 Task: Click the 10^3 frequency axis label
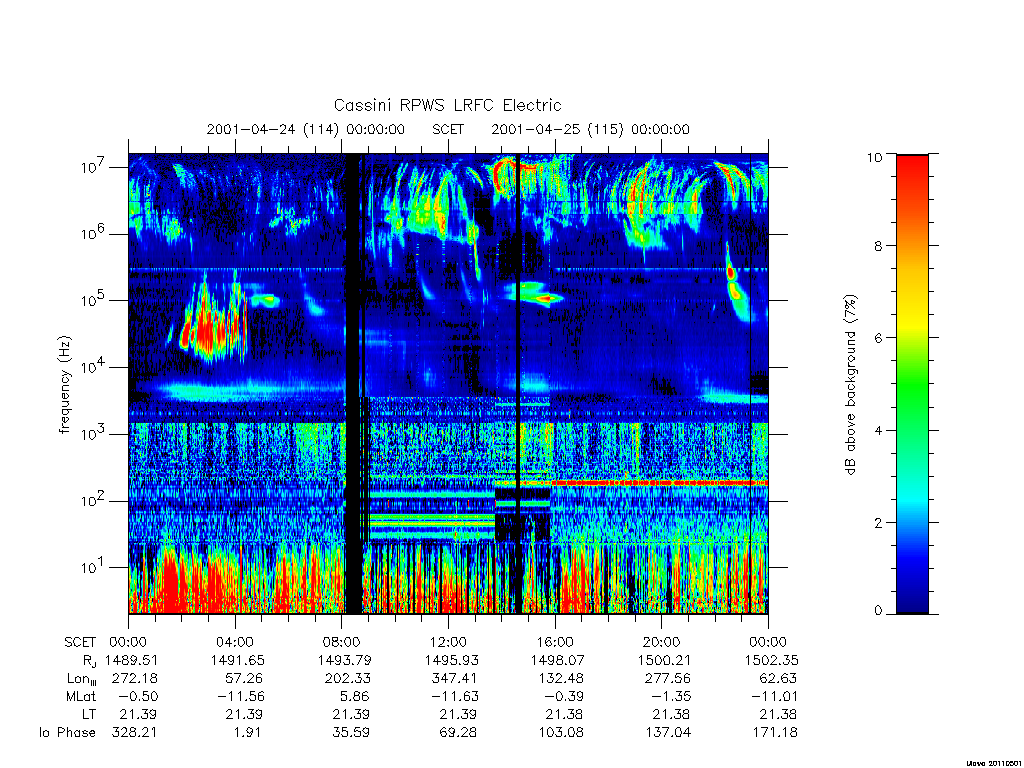[93, 434]
